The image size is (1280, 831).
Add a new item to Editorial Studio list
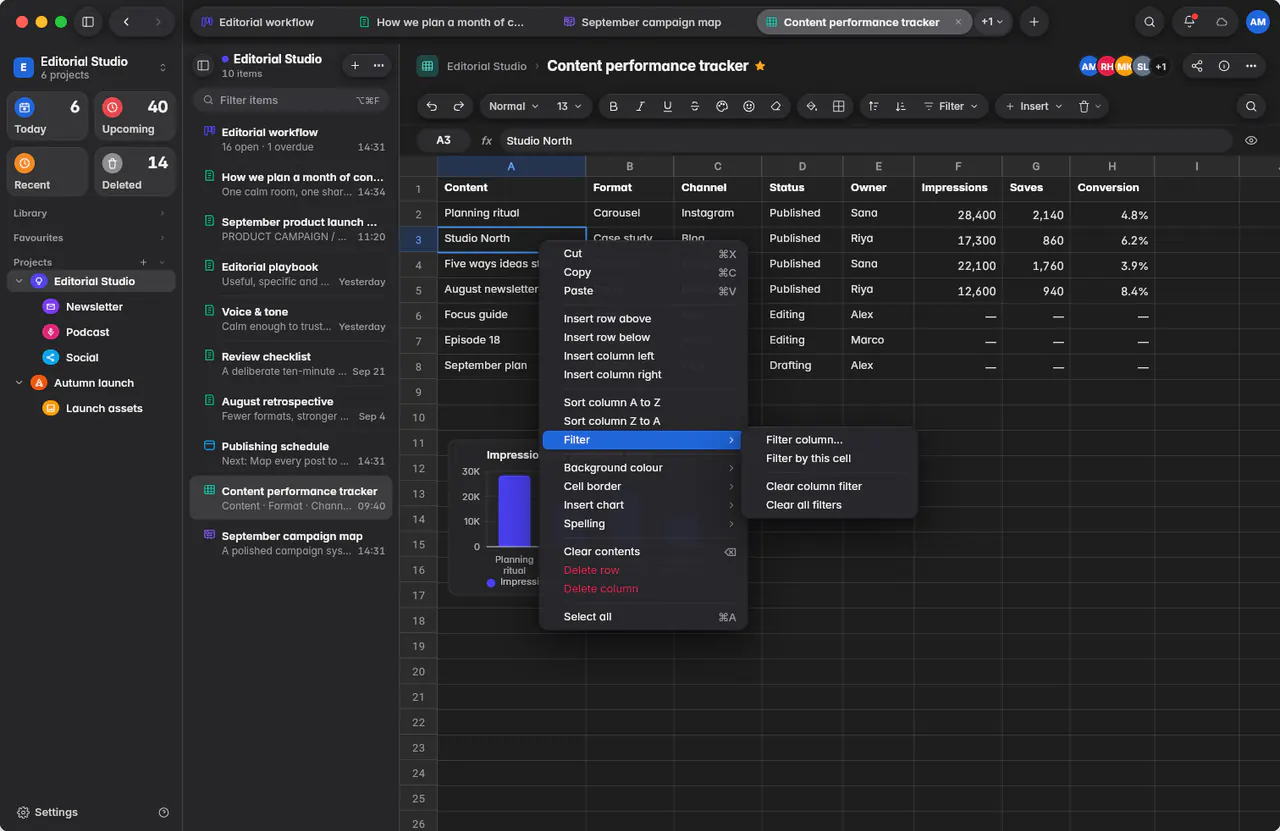(x=355, y=65)
